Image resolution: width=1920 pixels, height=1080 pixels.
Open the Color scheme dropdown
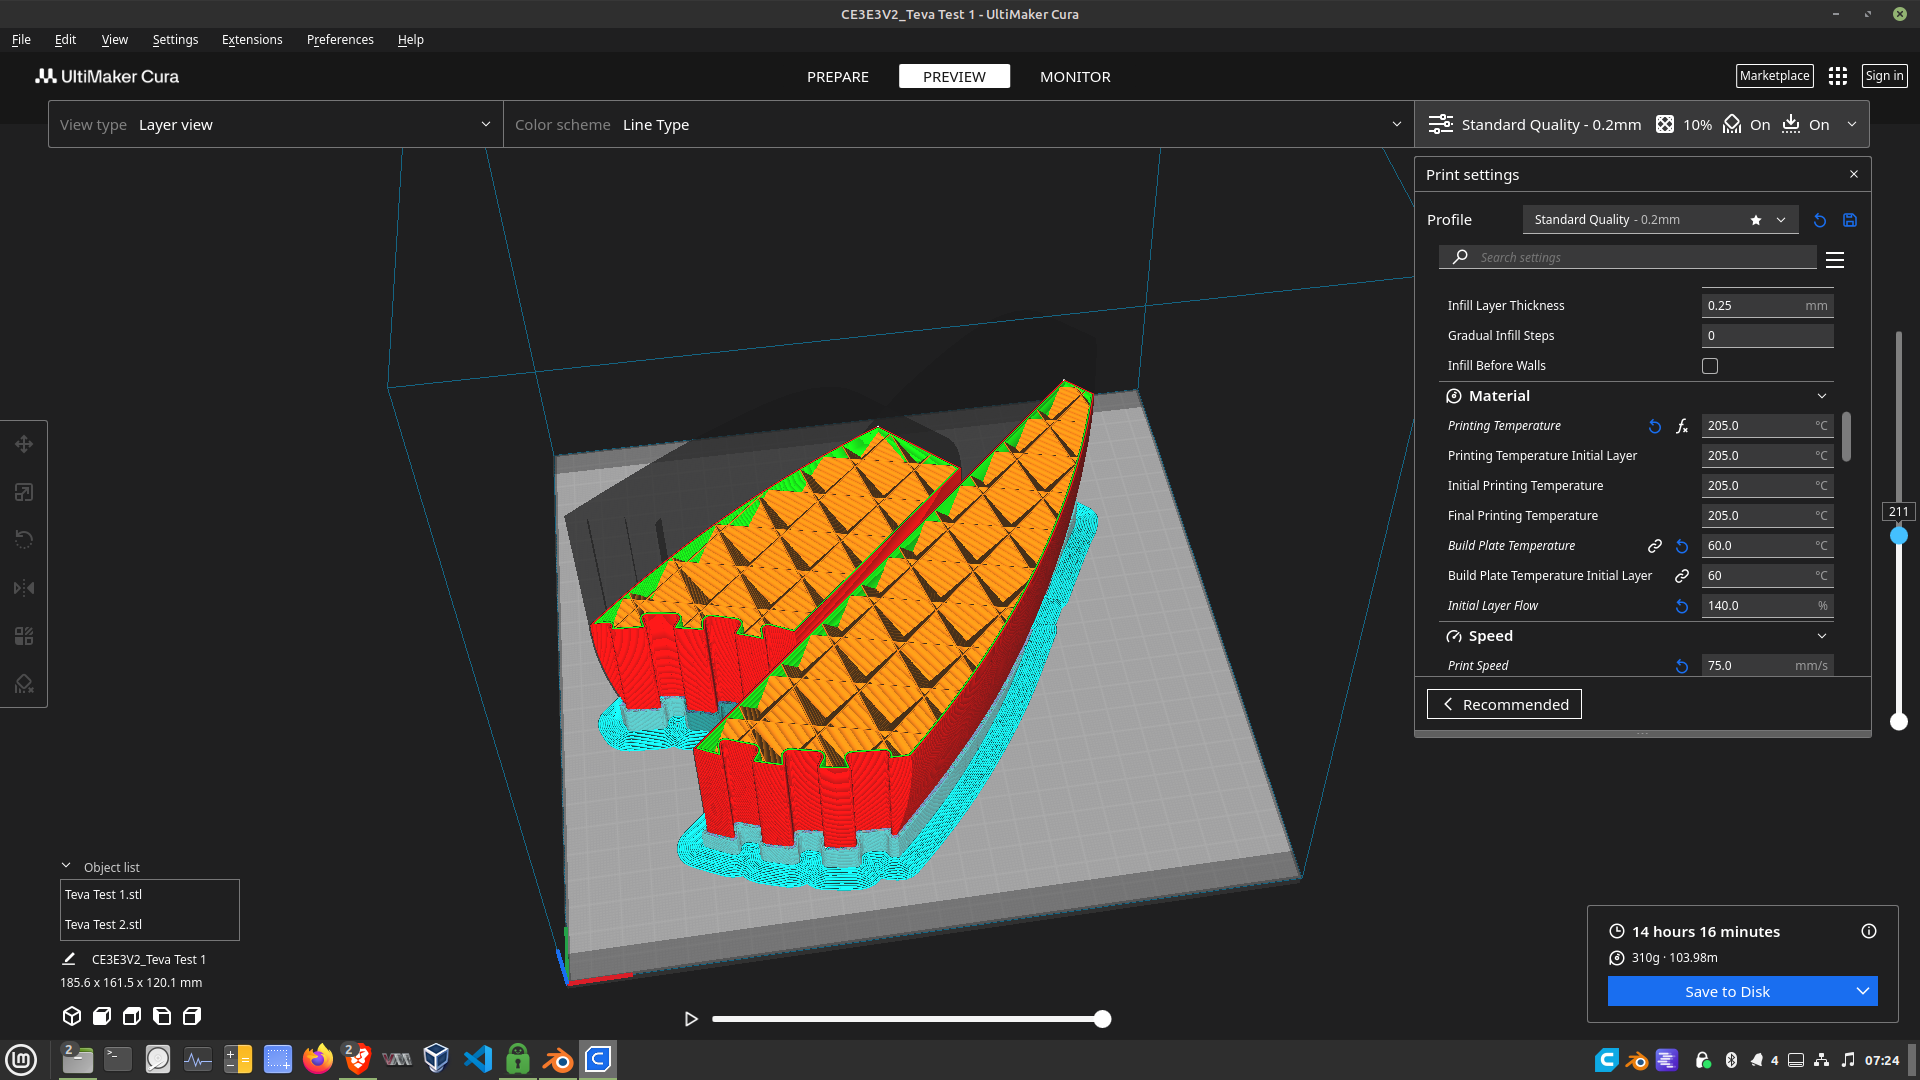point(958,125)
